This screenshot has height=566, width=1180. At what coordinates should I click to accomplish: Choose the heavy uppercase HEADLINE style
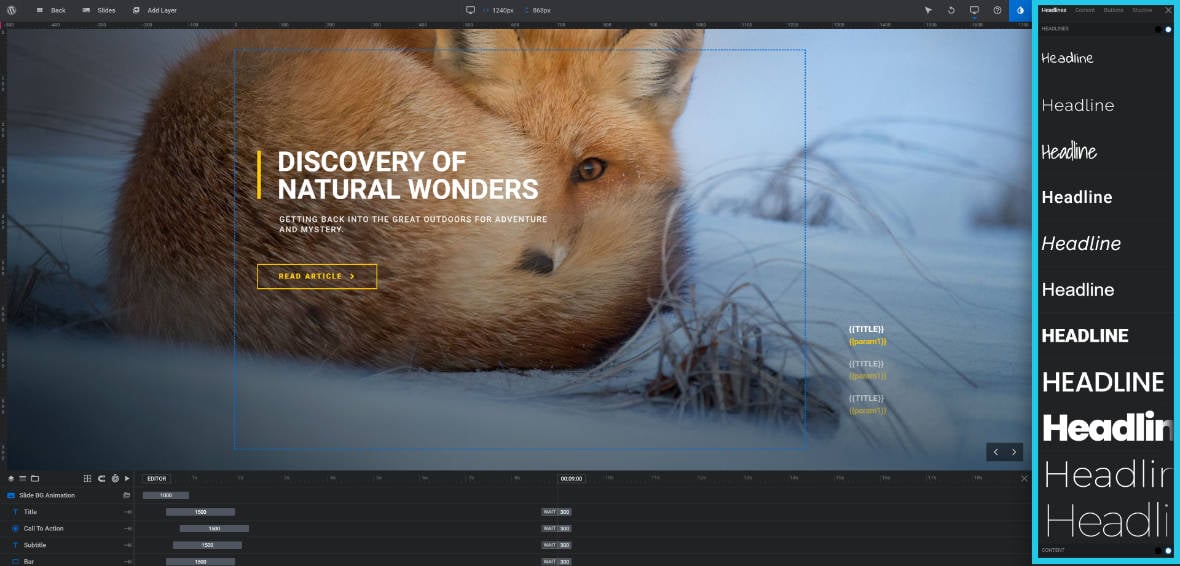click(1084, 336)
